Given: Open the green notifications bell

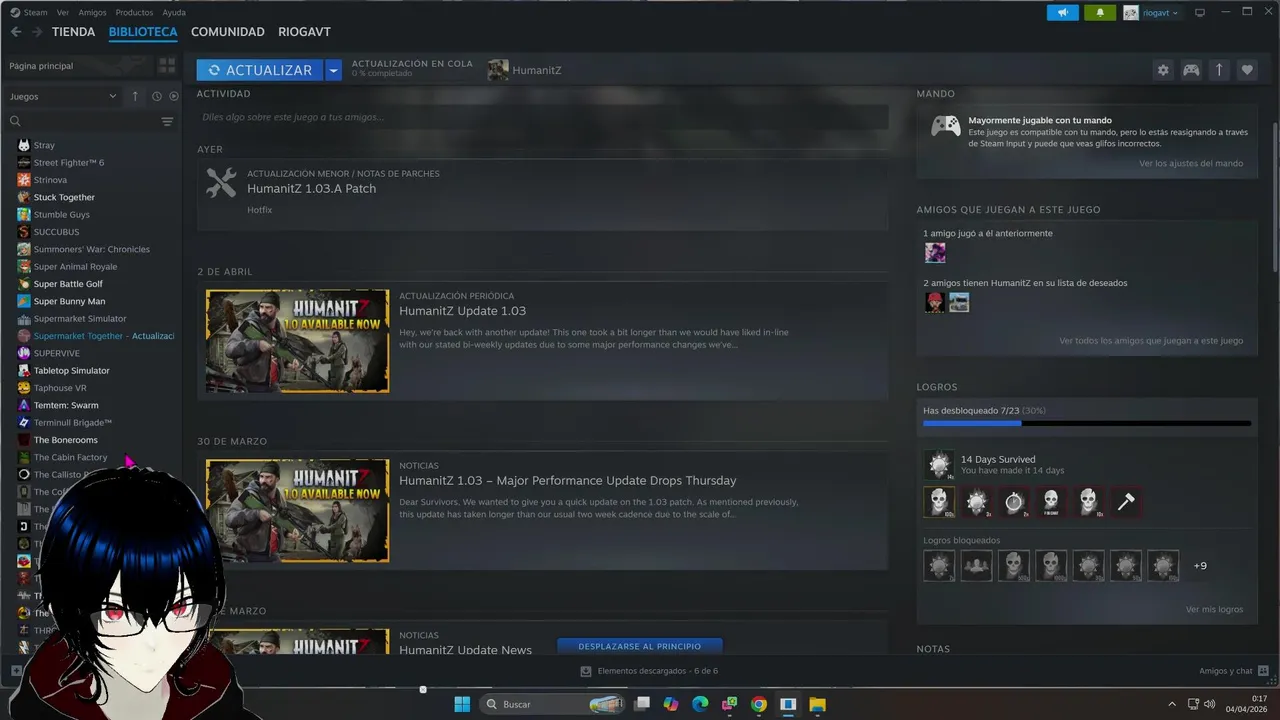Looking at the screenshot, I should [x=1100, y=12].
